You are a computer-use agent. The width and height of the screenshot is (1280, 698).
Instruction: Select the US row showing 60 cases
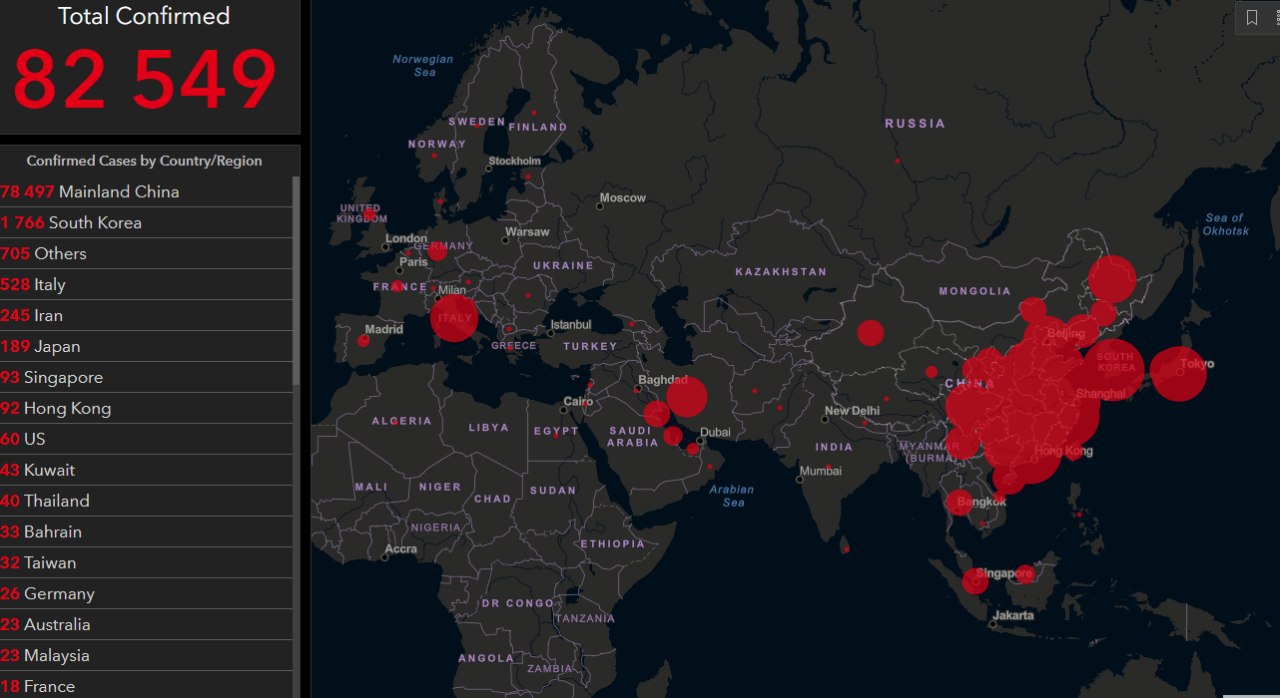click(x=146, y=440)
